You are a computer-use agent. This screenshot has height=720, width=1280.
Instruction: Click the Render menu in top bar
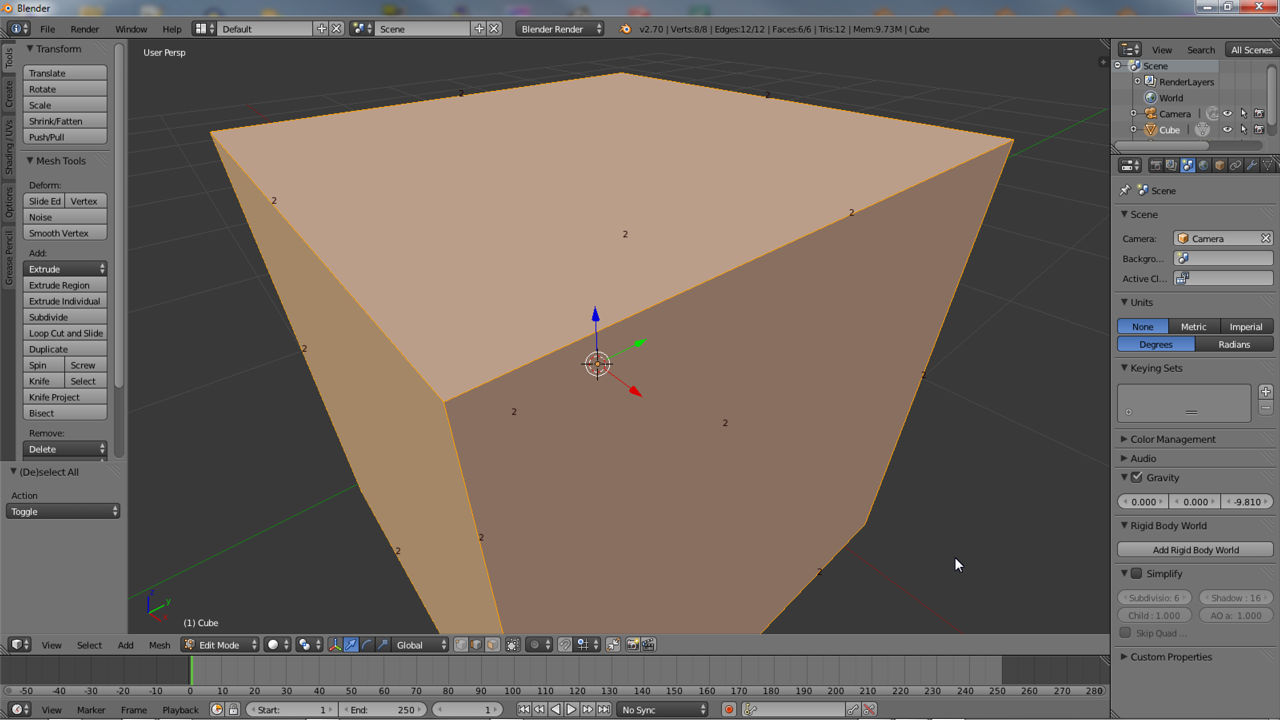click(84, 29)
